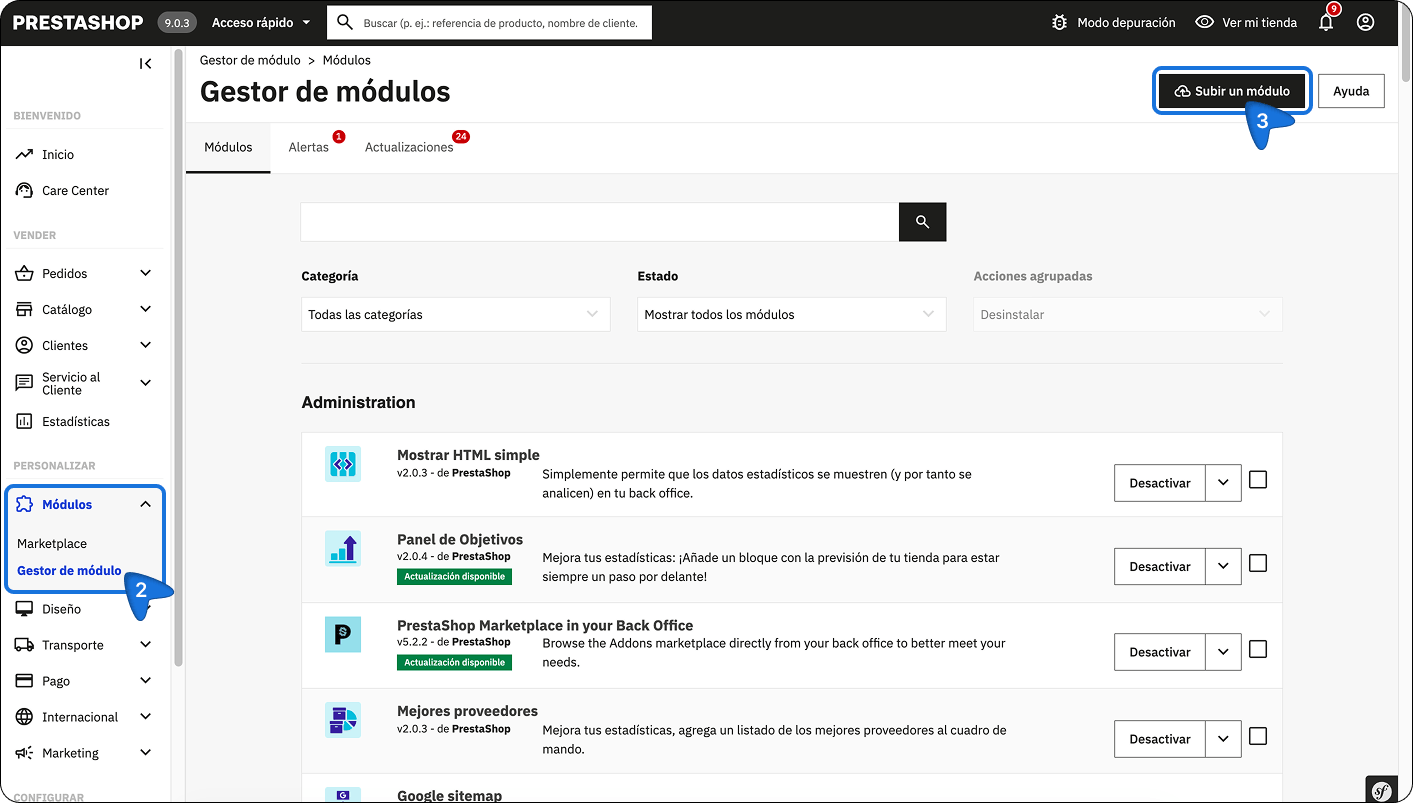Click the Servicio al Cliente chat icon
1413x803 pixels.
click(x=25, y=383)
